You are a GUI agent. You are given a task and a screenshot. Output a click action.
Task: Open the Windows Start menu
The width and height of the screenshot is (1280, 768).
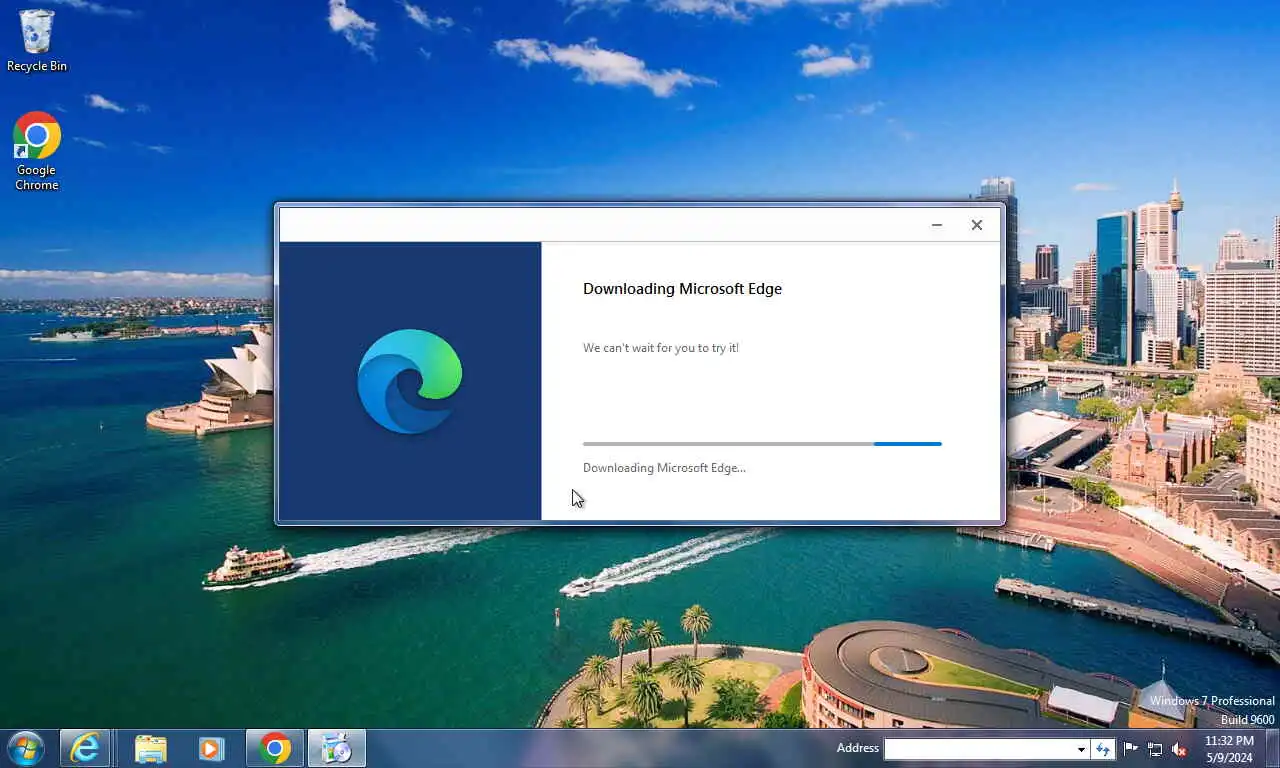[26, 748]
